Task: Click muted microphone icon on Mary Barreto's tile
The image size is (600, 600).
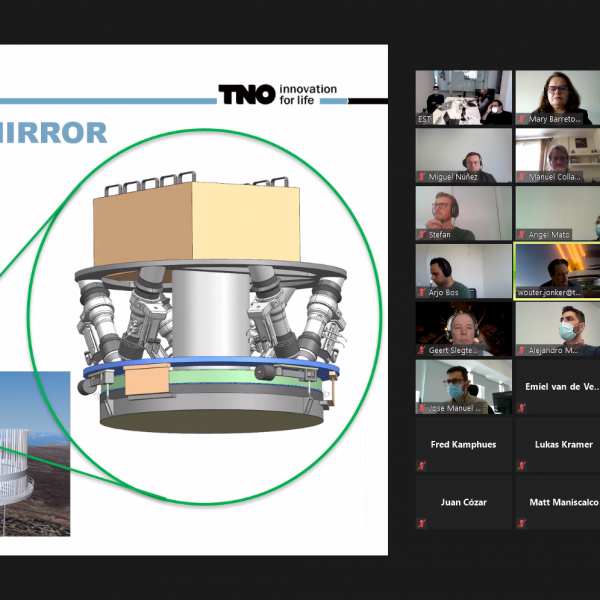Action: 521,119
